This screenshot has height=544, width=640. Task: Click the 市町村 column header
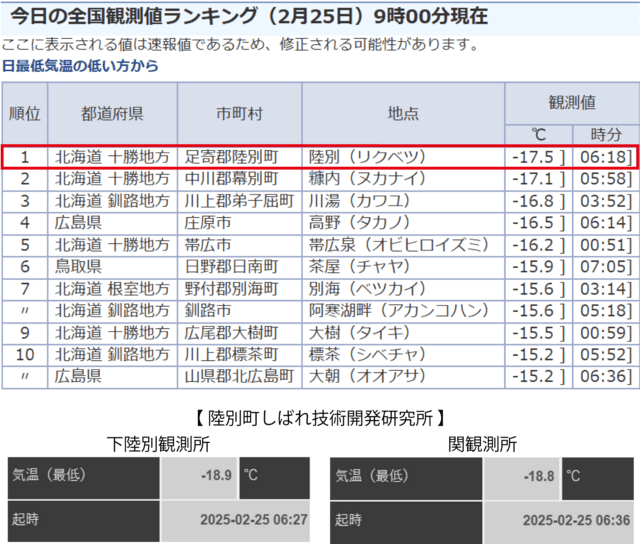240,114
